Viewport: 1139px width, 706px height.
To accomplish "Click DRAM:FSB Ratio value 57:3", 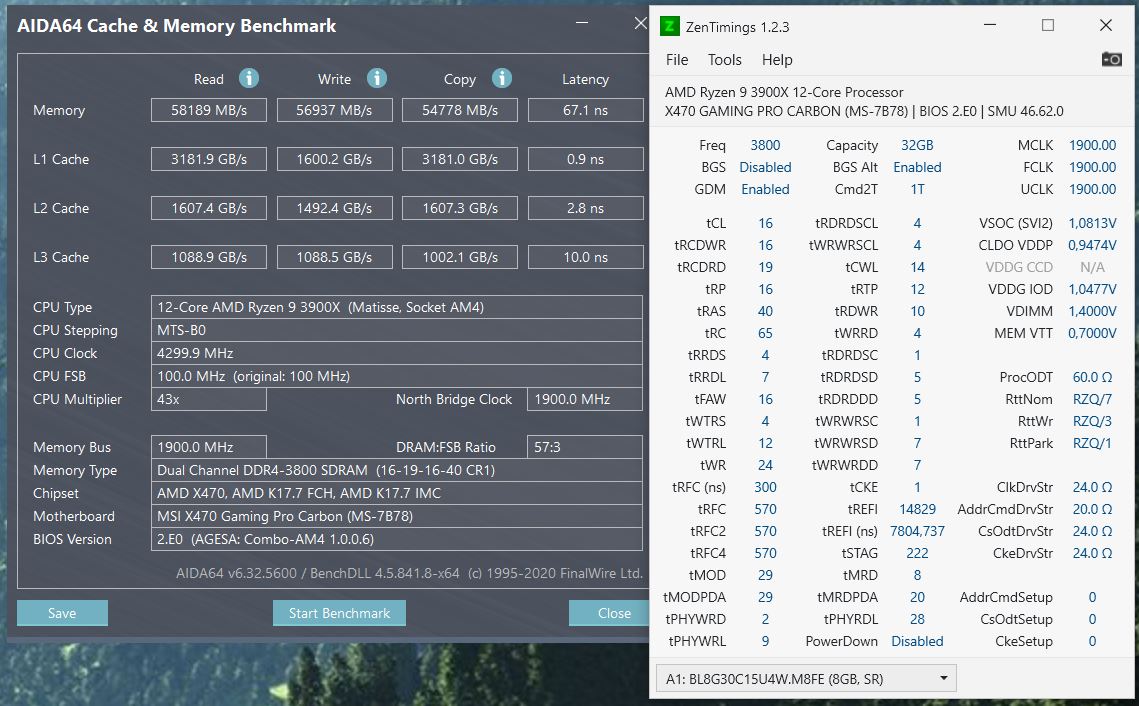I will pyautogui.click(x=585, y=447).
